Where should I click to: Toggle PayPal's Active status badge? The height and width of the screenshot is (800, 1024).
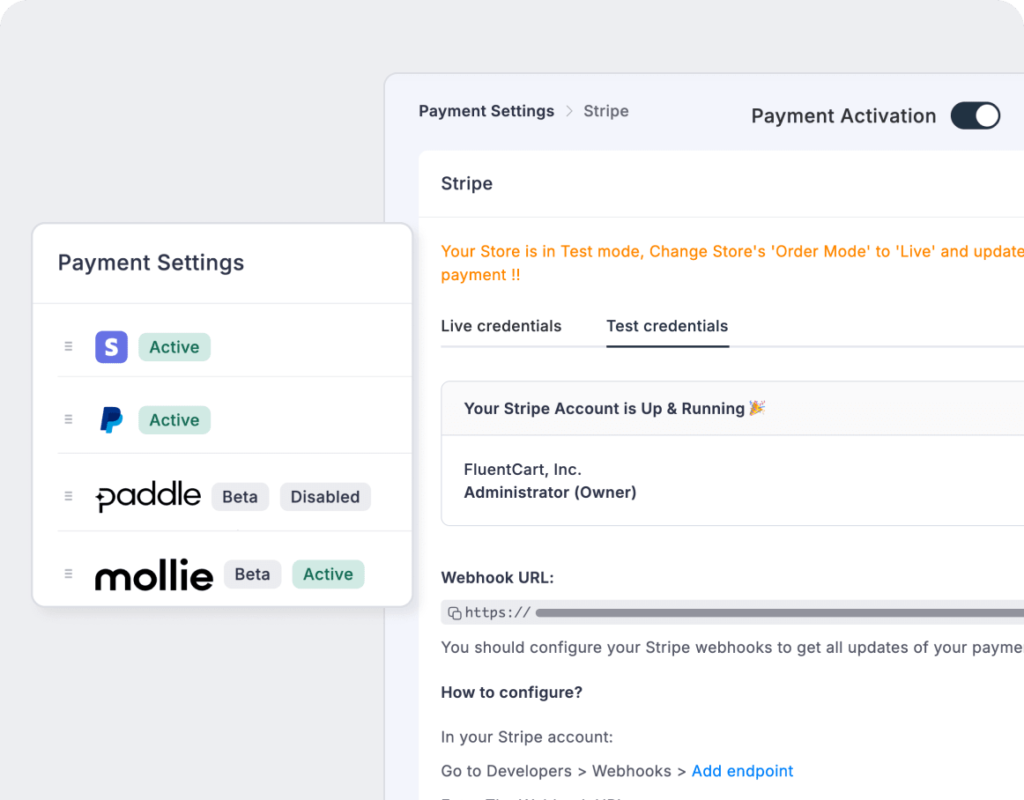(x=174, y=419)
